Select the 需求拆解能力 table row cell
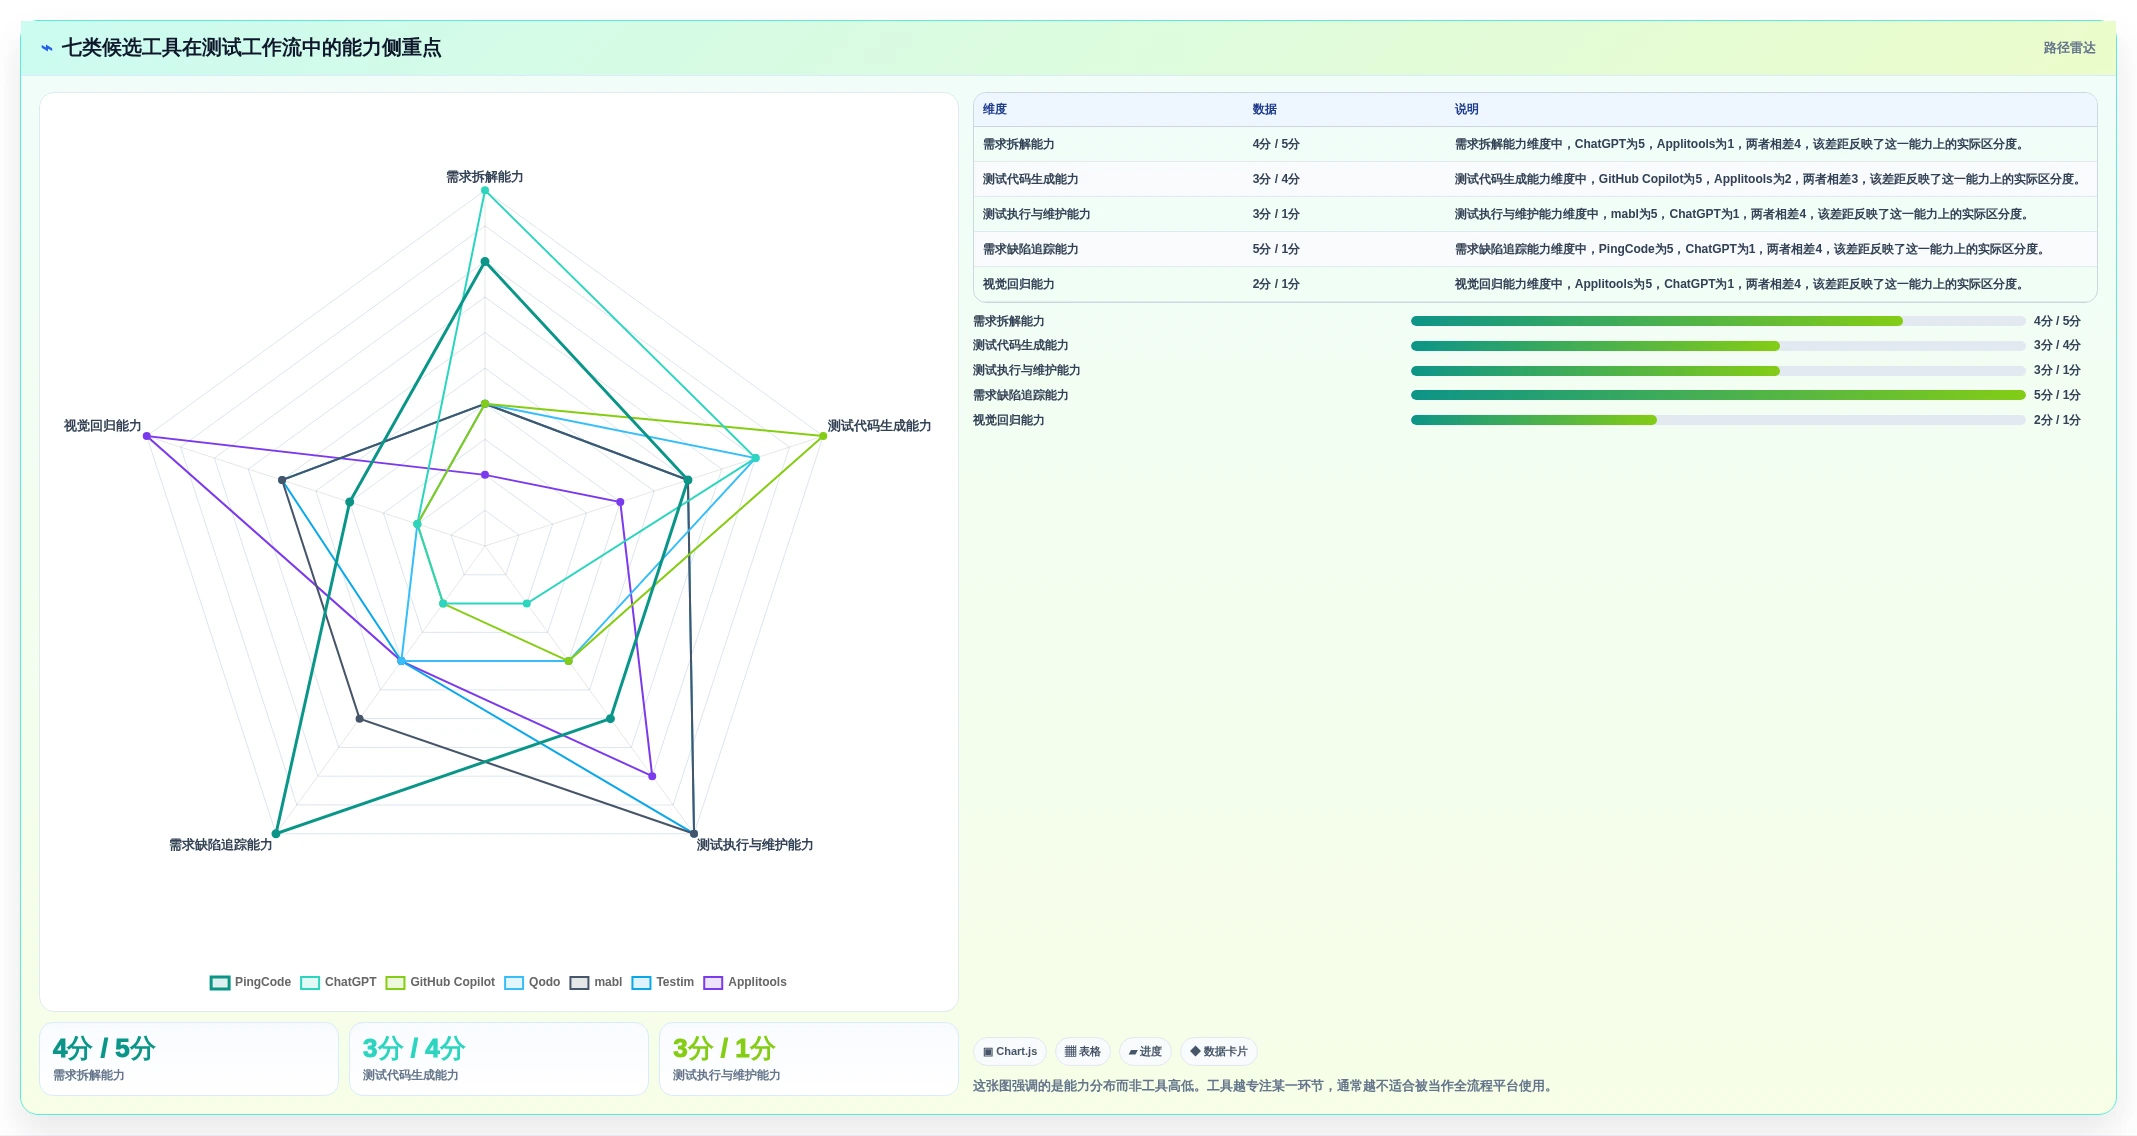The image size is (2137, 1136). point(1018,144)
